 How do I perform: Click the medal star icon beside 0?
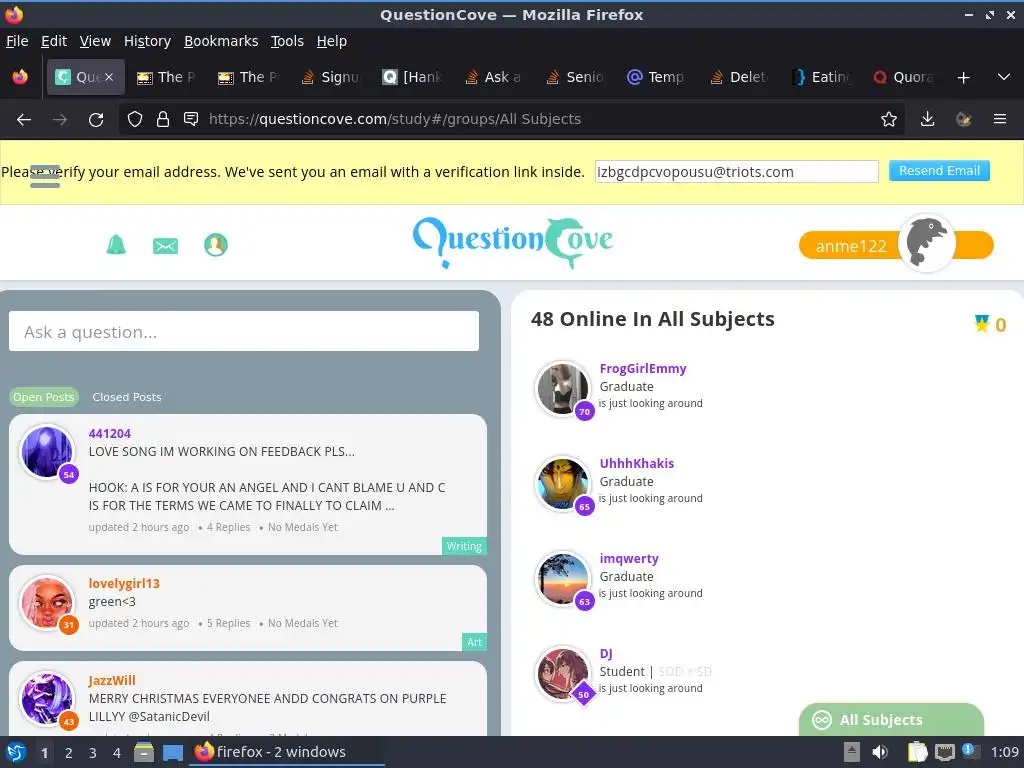(x=982, y=323)
